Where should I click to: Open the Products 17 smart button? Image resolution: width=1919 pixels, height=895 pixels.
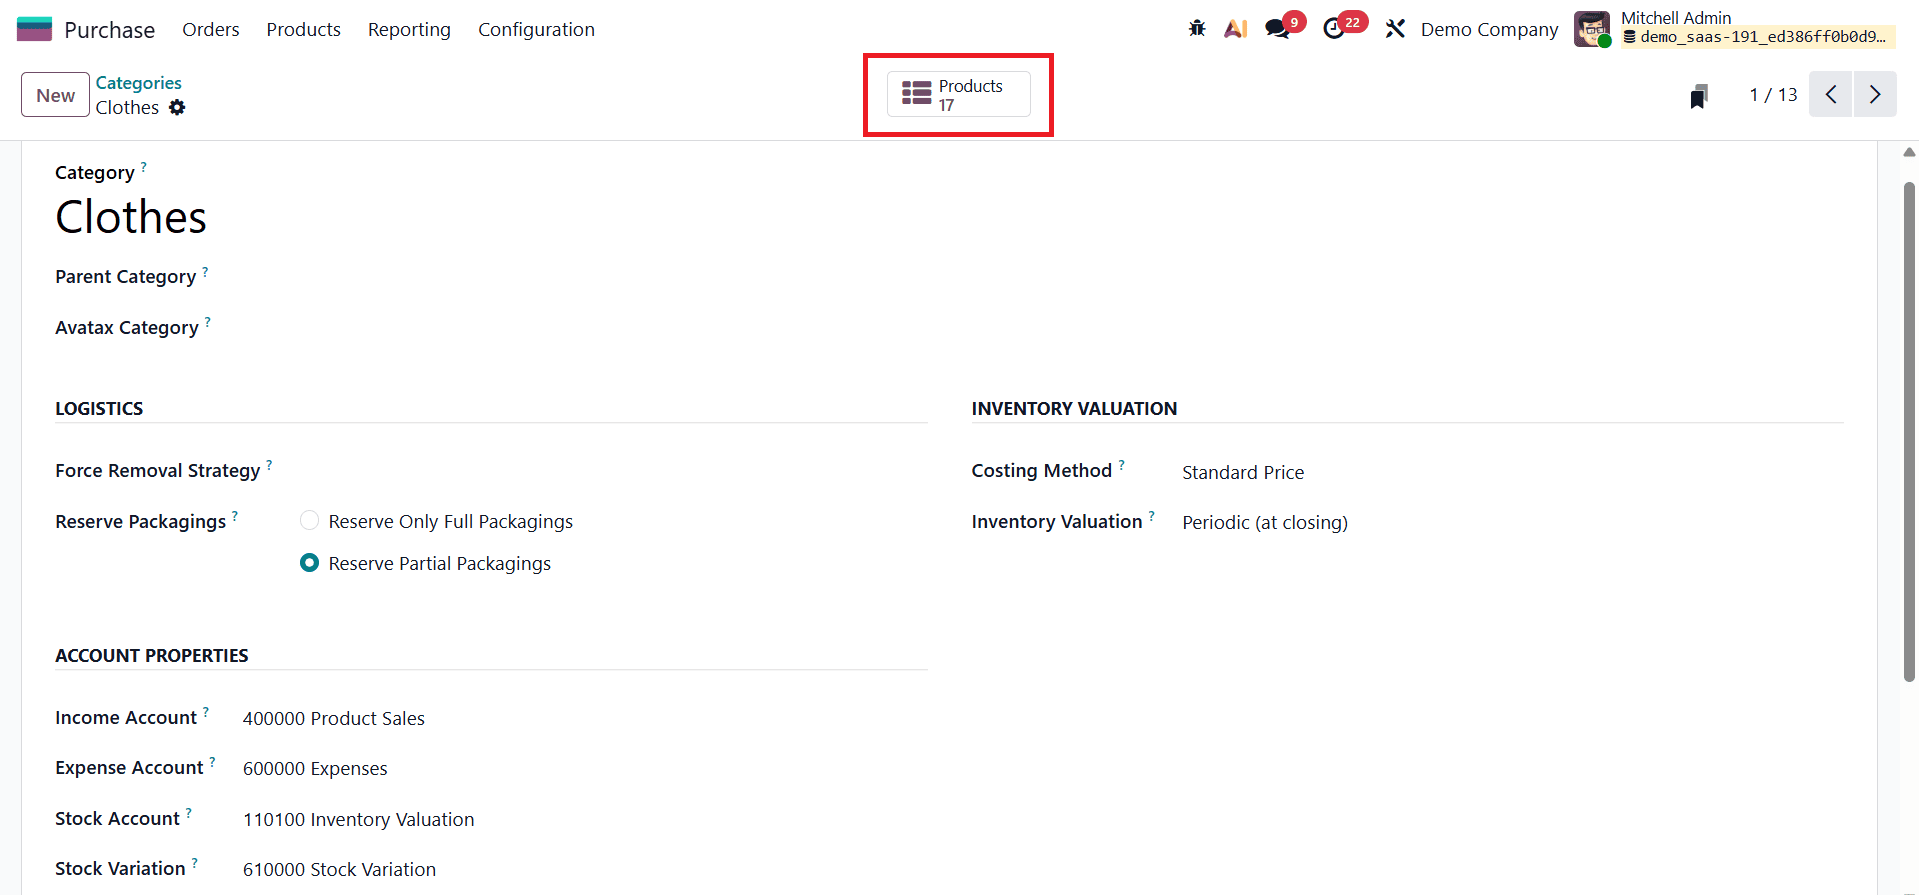click(x=957, y=95)
